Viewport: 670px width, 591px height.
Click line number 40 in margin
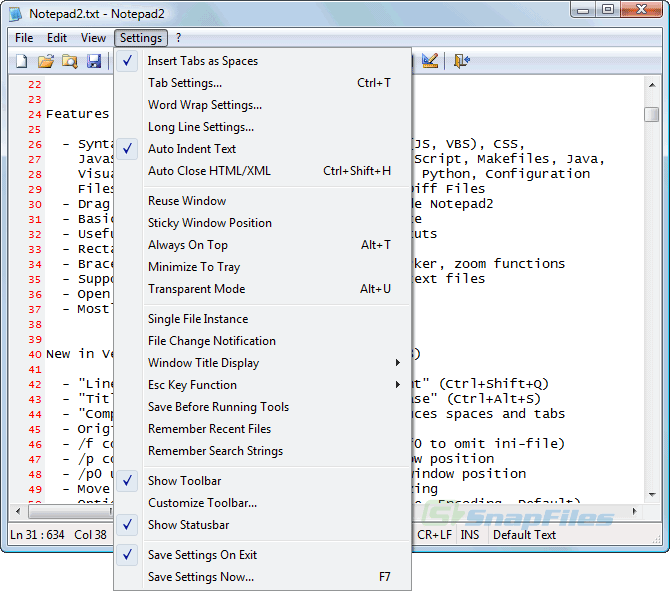pos(35,355)
